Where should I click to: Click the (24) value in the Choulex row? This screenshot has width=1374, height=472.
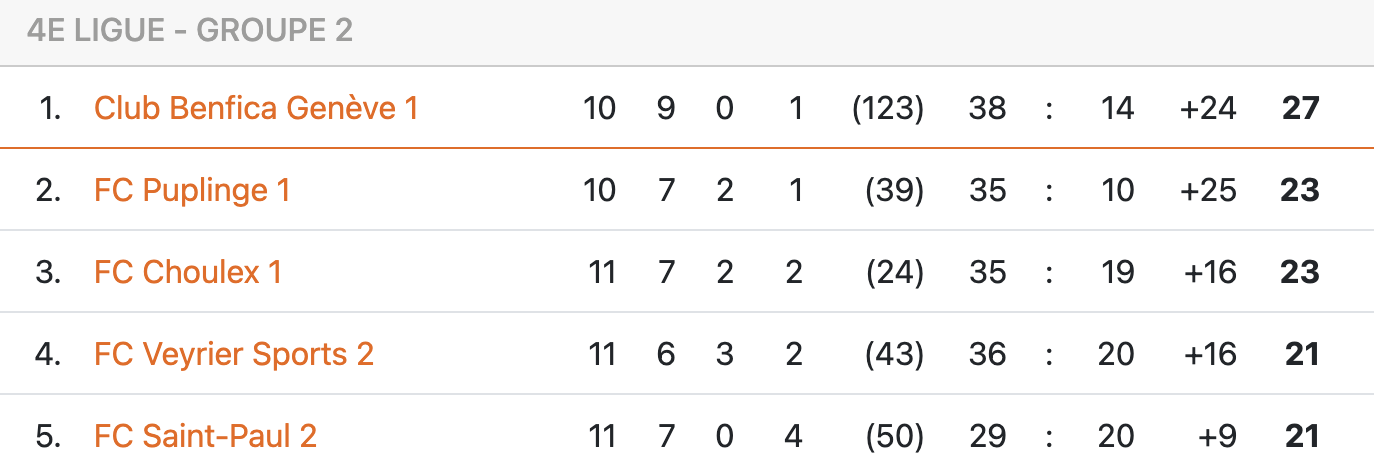pyautogui.click(x=894, y=272)
